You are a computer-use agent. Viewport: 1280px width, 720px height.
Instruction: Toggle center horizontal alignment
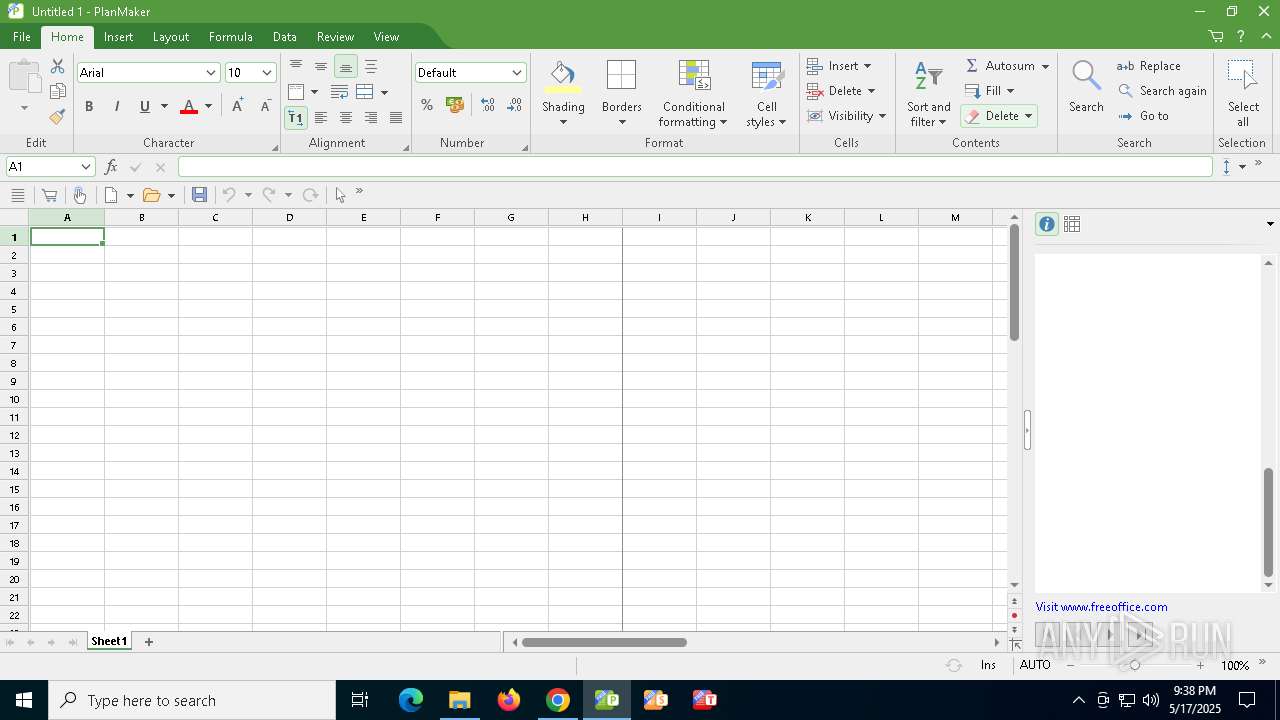pyautogui.click(x=346, y=117)
